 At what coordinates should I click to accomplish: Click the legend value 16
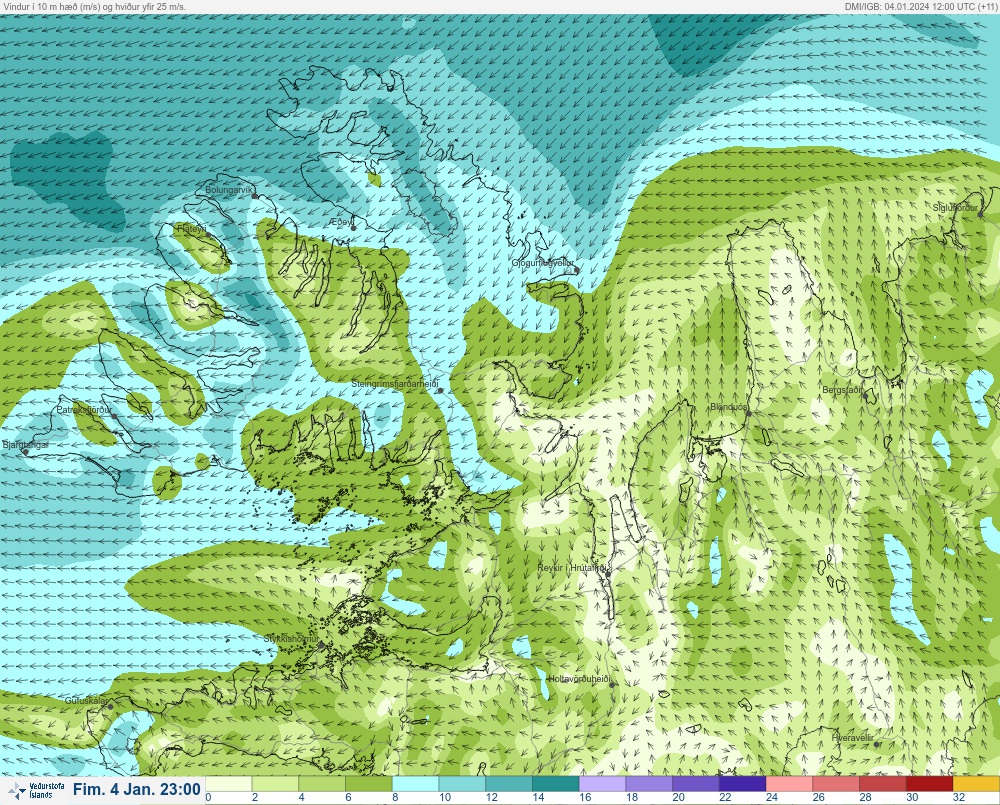[x=585, y=797]
